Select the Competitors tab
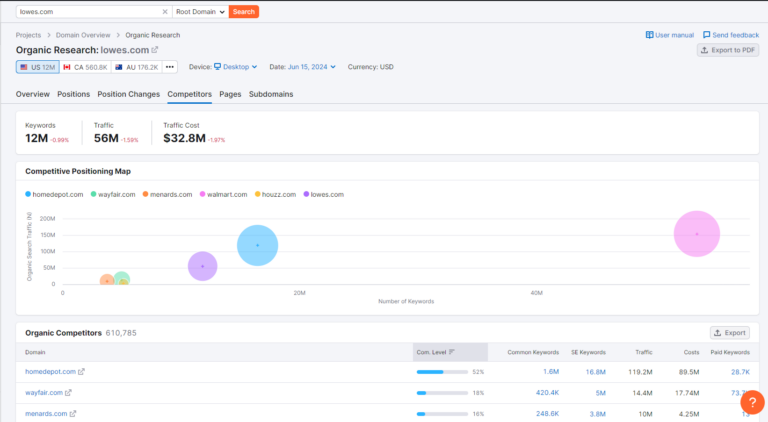The height and width of the screenshot is (422, 768). pyautogui.click(x=190, y=94)
